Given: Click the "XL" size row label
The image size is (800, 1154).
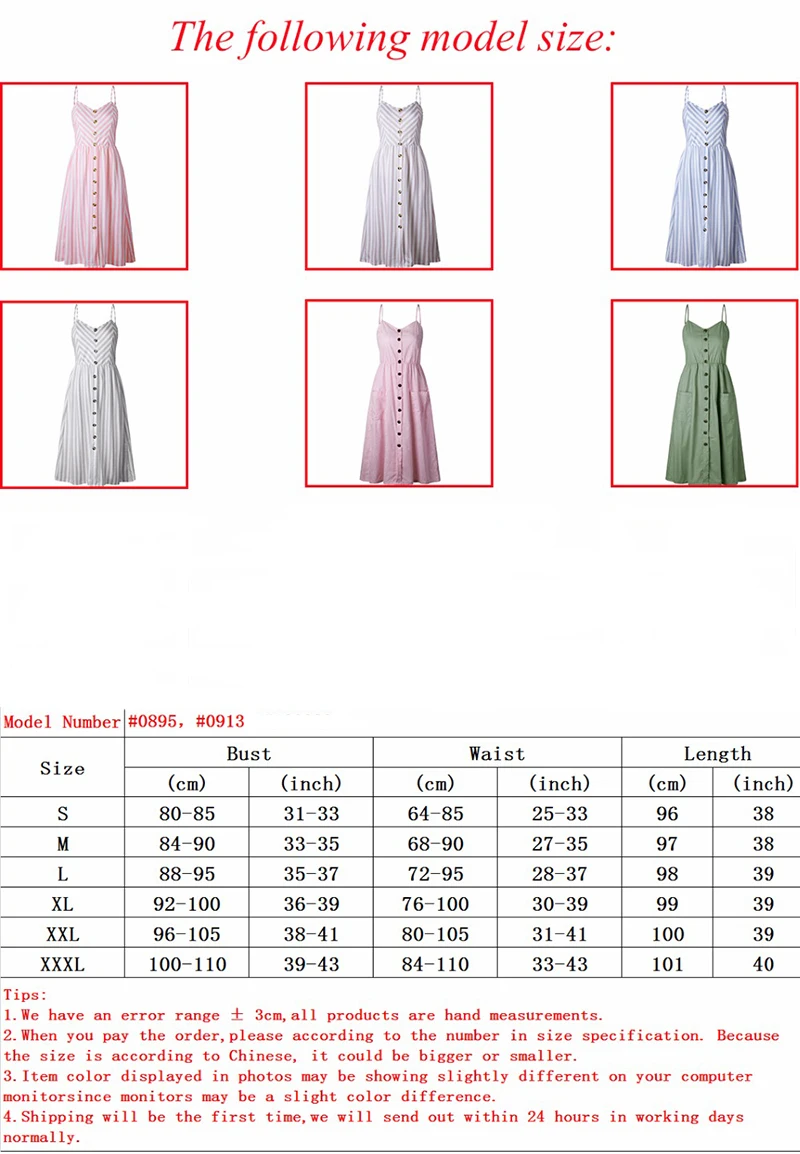Looking at the screenshot, I should pos(63,905).
